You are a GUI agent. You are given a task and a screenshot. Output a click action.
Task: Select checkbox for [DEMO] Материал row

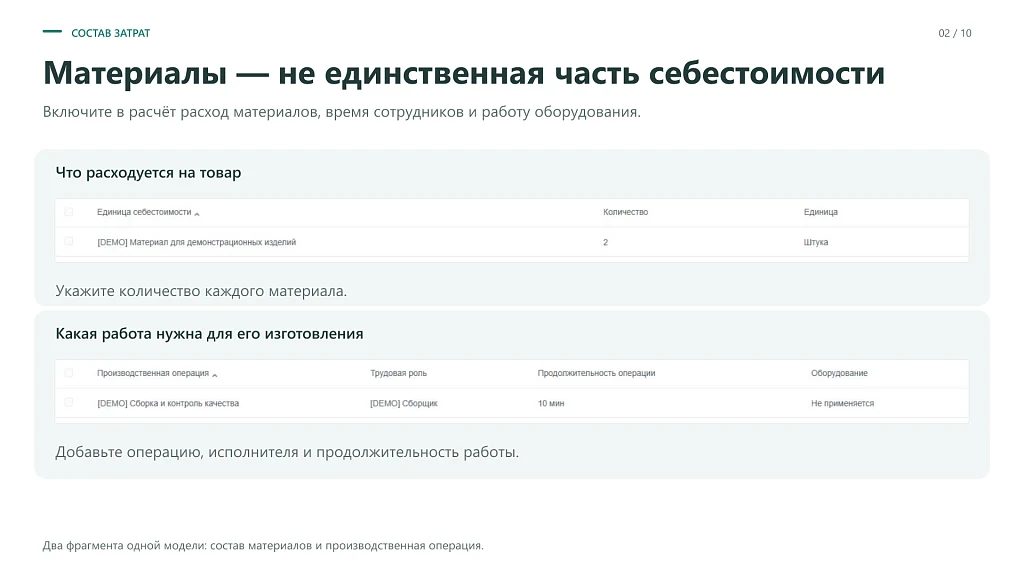pyautogui.click(x=69, y=242)
